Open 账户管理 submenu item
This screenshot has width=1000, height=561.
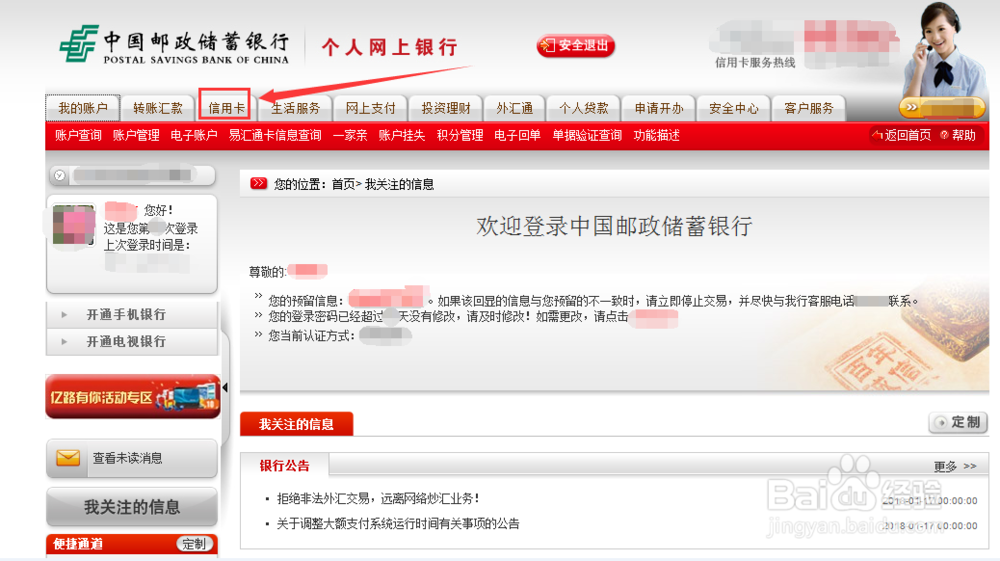pos(136,135)
